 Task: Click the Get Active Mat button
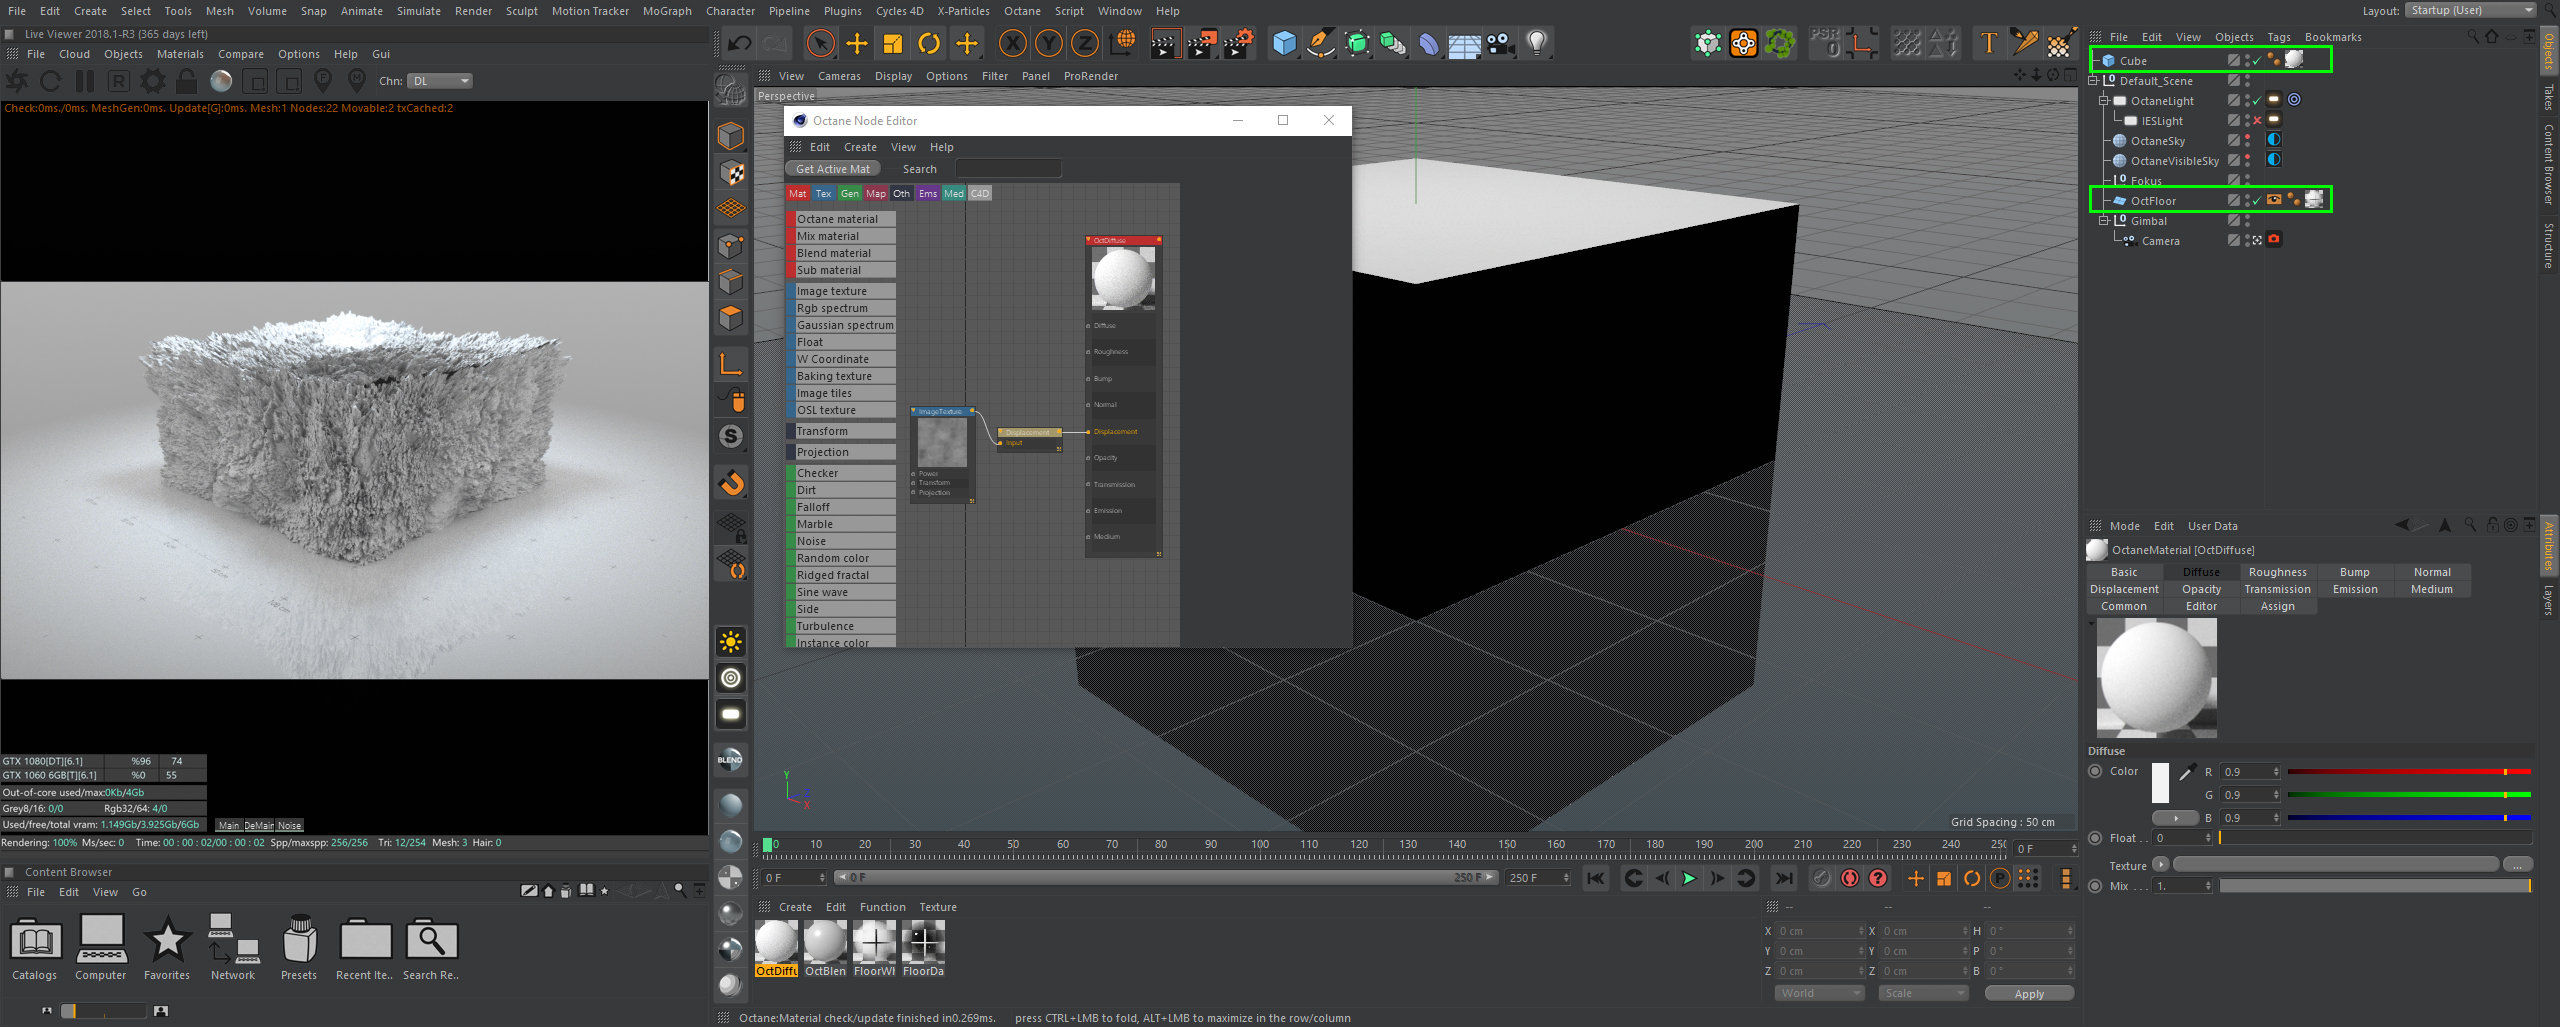click(833, 169)
